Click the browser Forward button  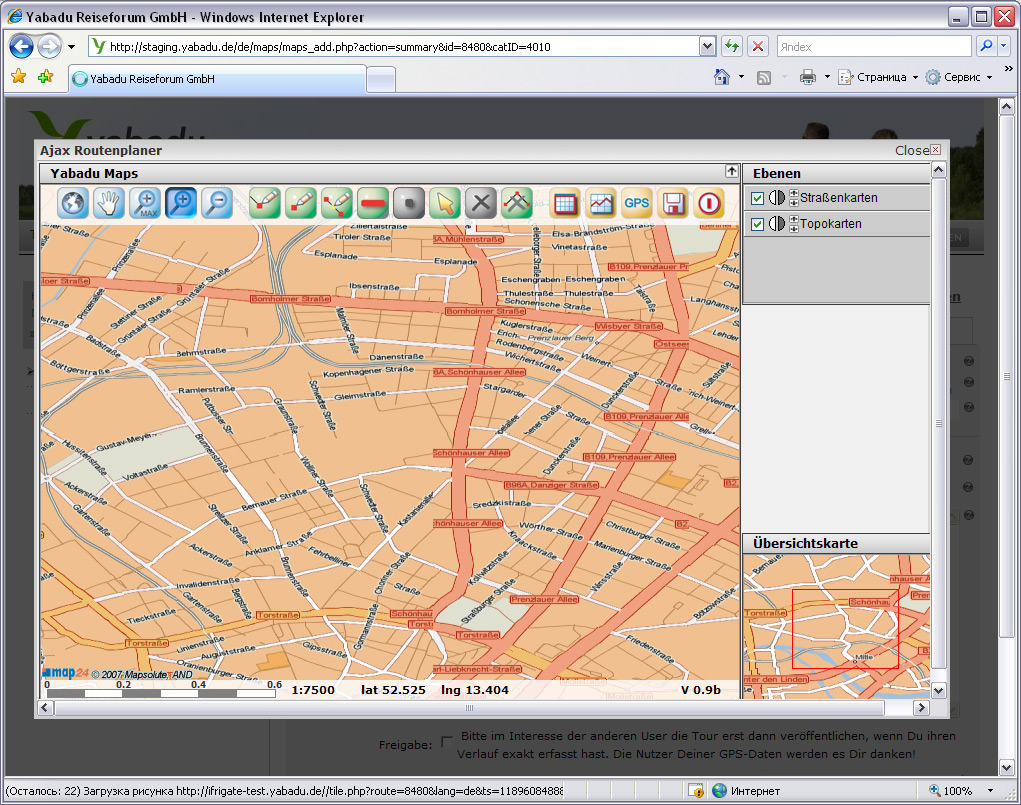point(49,46)
